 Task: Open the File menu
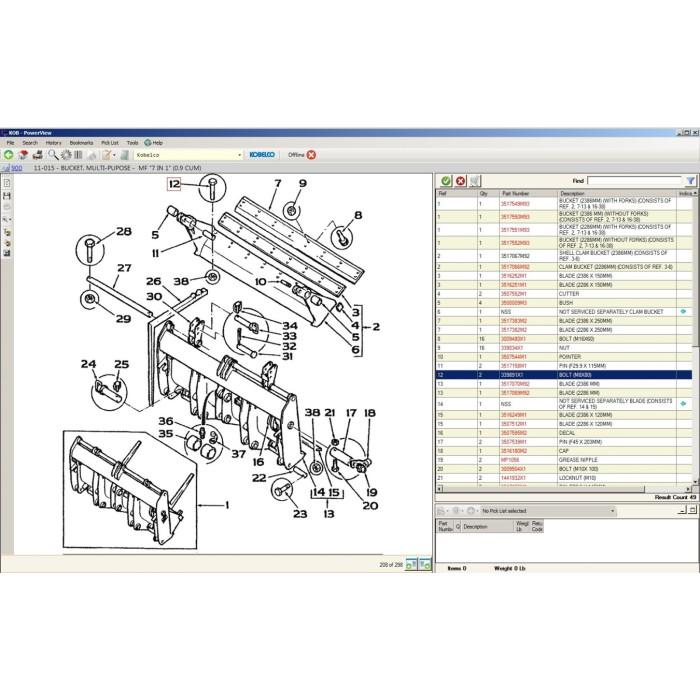tap(10, 143)
